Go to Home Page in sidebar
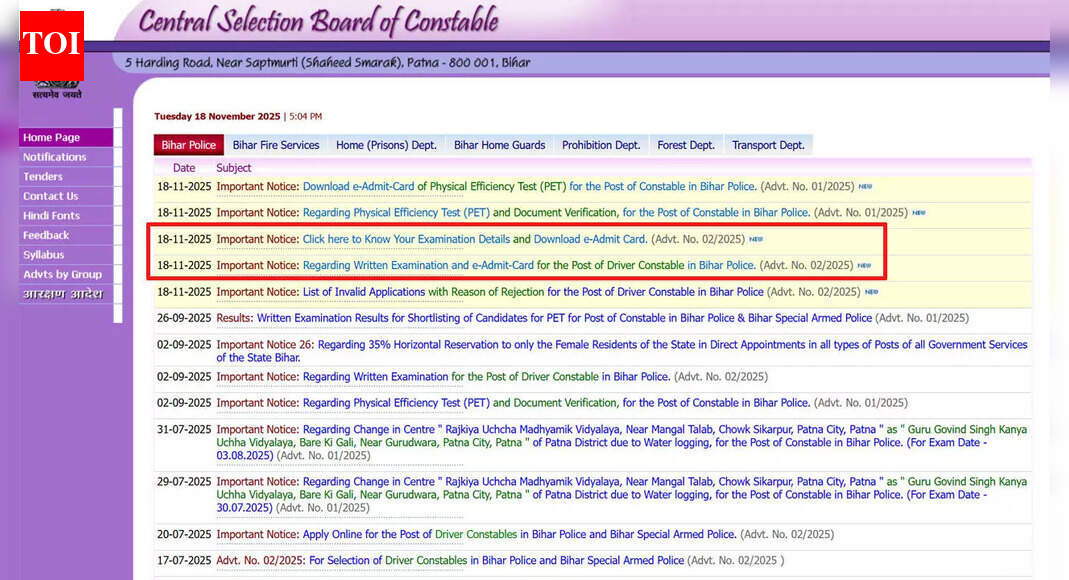The width and height of the screenshot is (1069, 580). click(x=51, y=138)
